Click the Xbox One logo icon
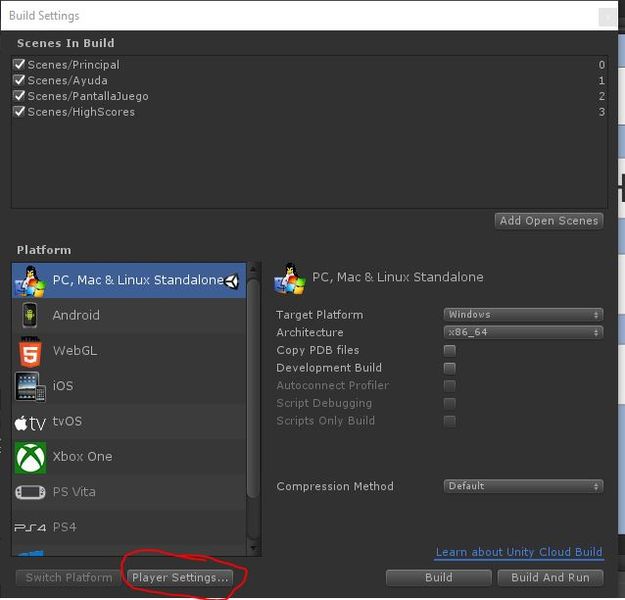 pyautogui.click(x=30, y=458)
